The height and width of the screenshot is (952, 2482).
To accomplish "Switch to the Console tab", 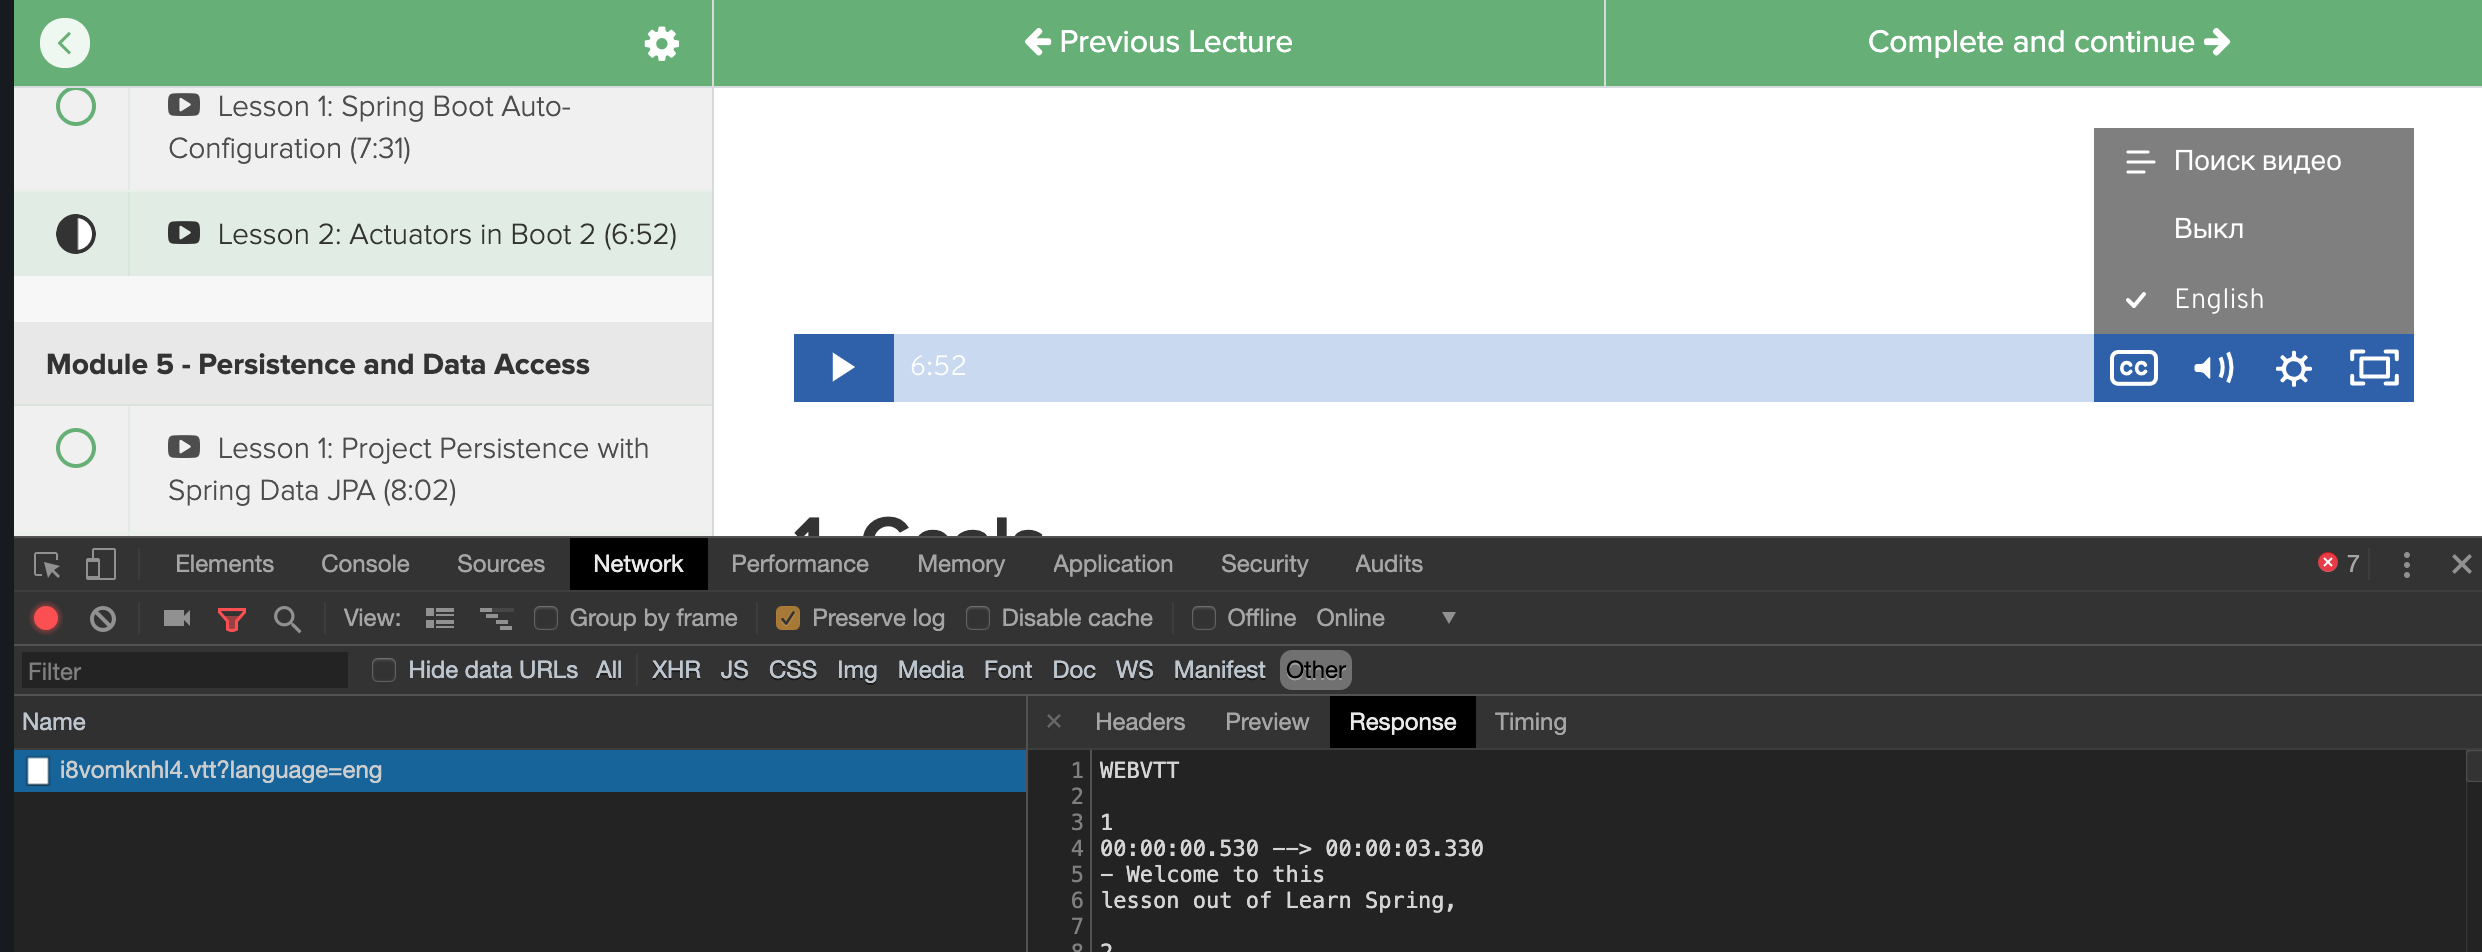I will click(365, 564).
